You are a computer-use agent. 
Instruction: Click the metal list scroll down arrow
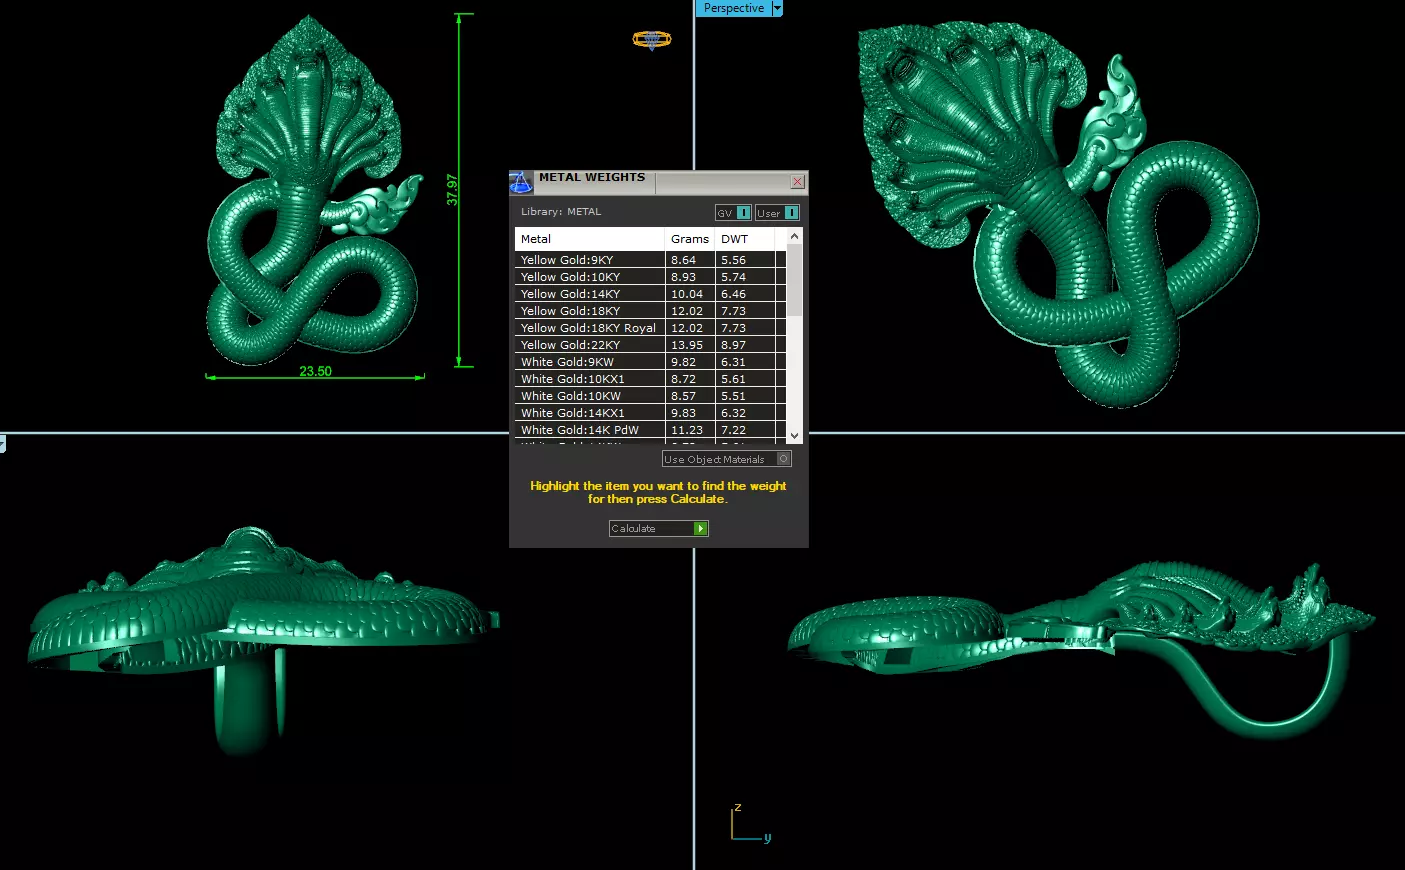(794, 435)
